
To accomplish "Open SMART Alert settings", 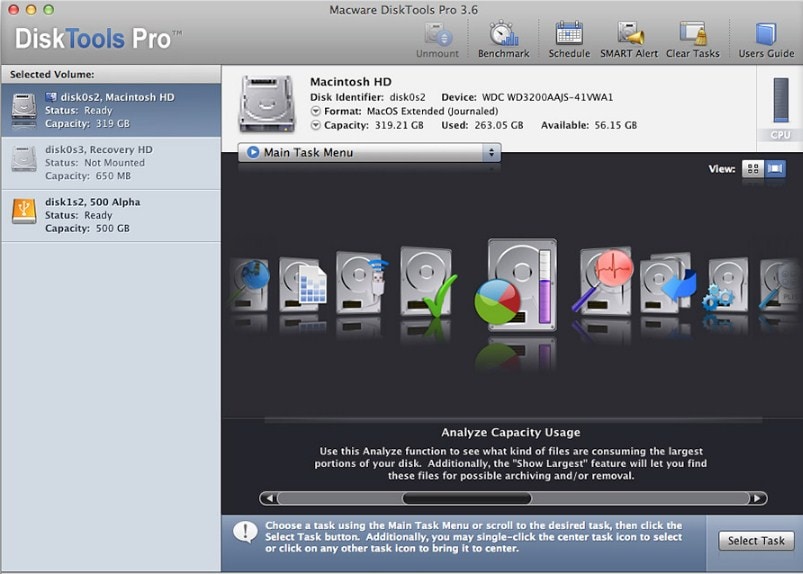I will (629, 39).
